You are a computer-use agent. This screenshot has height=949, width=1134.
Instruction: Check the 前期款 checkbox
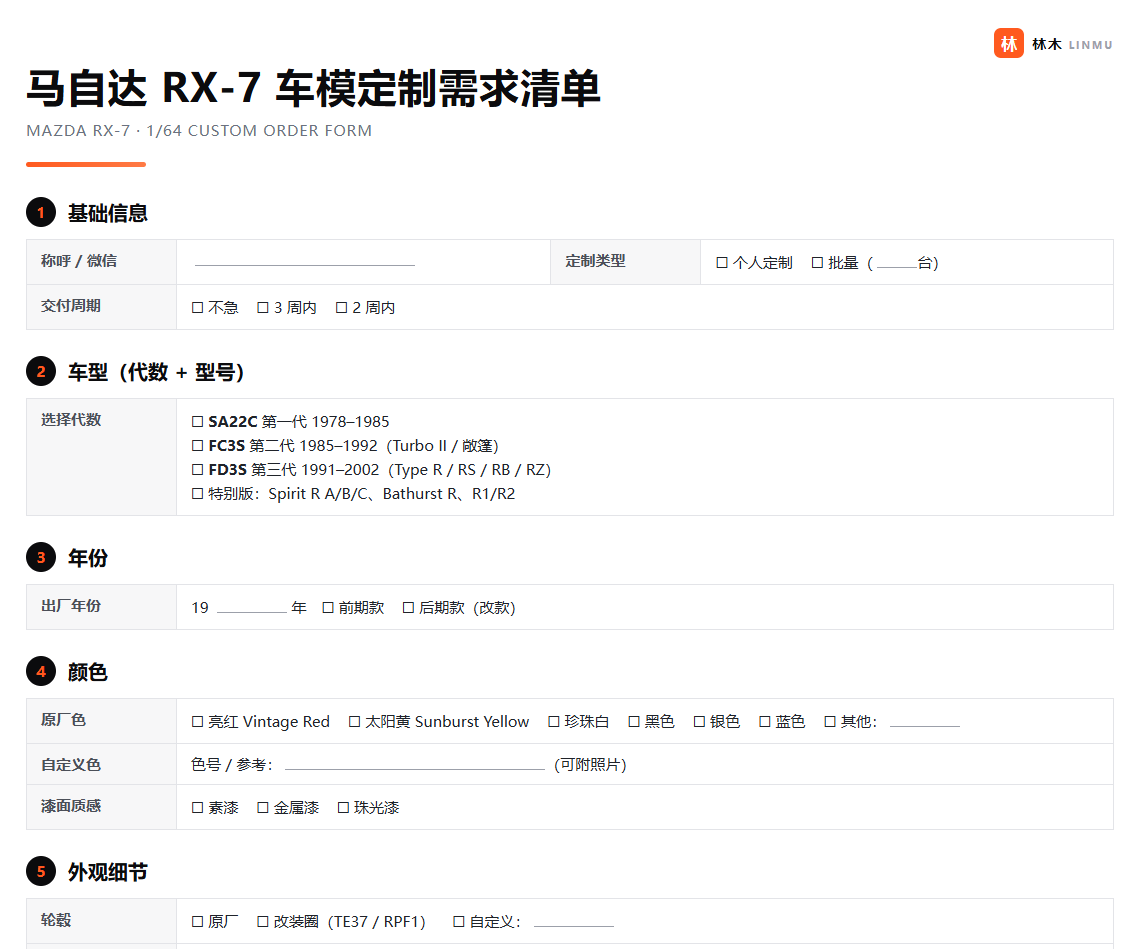[x=328, y=608]
